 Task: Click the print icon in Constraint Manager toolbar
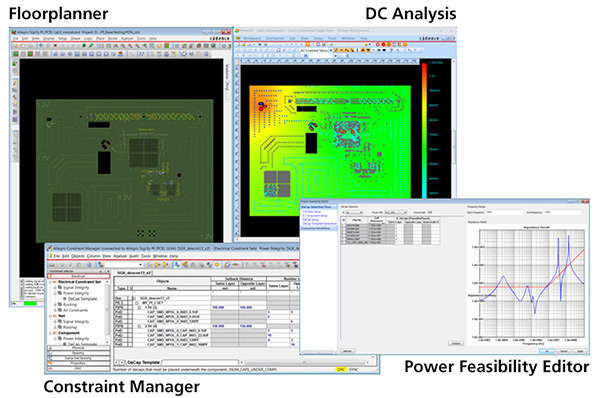coord(52,265)
